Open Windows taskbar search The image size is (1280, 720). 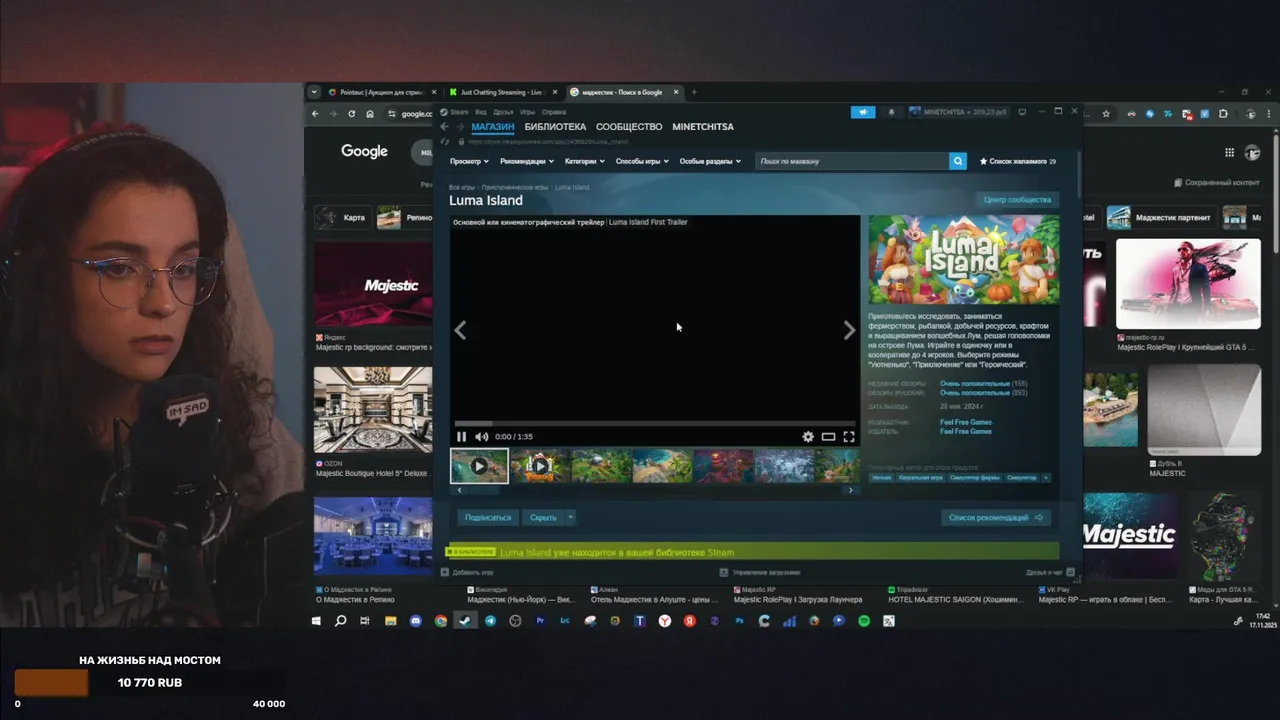point(340,621)
